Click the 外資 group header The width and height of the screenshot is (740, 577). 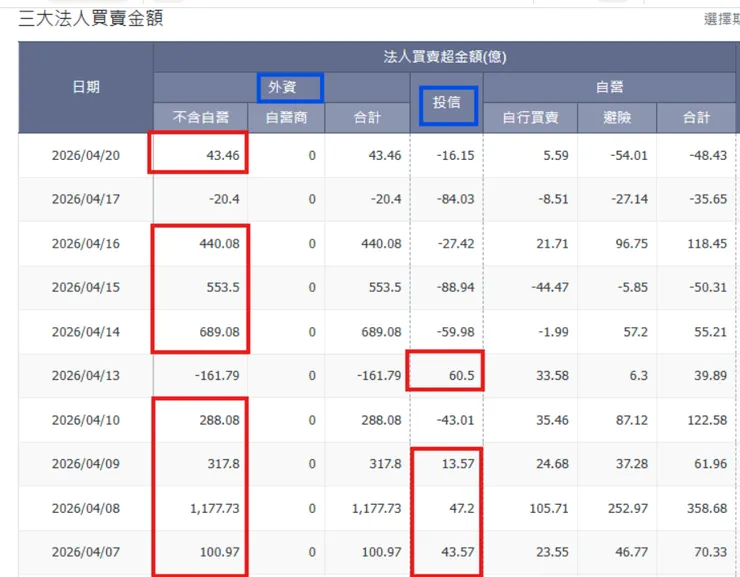282,87
